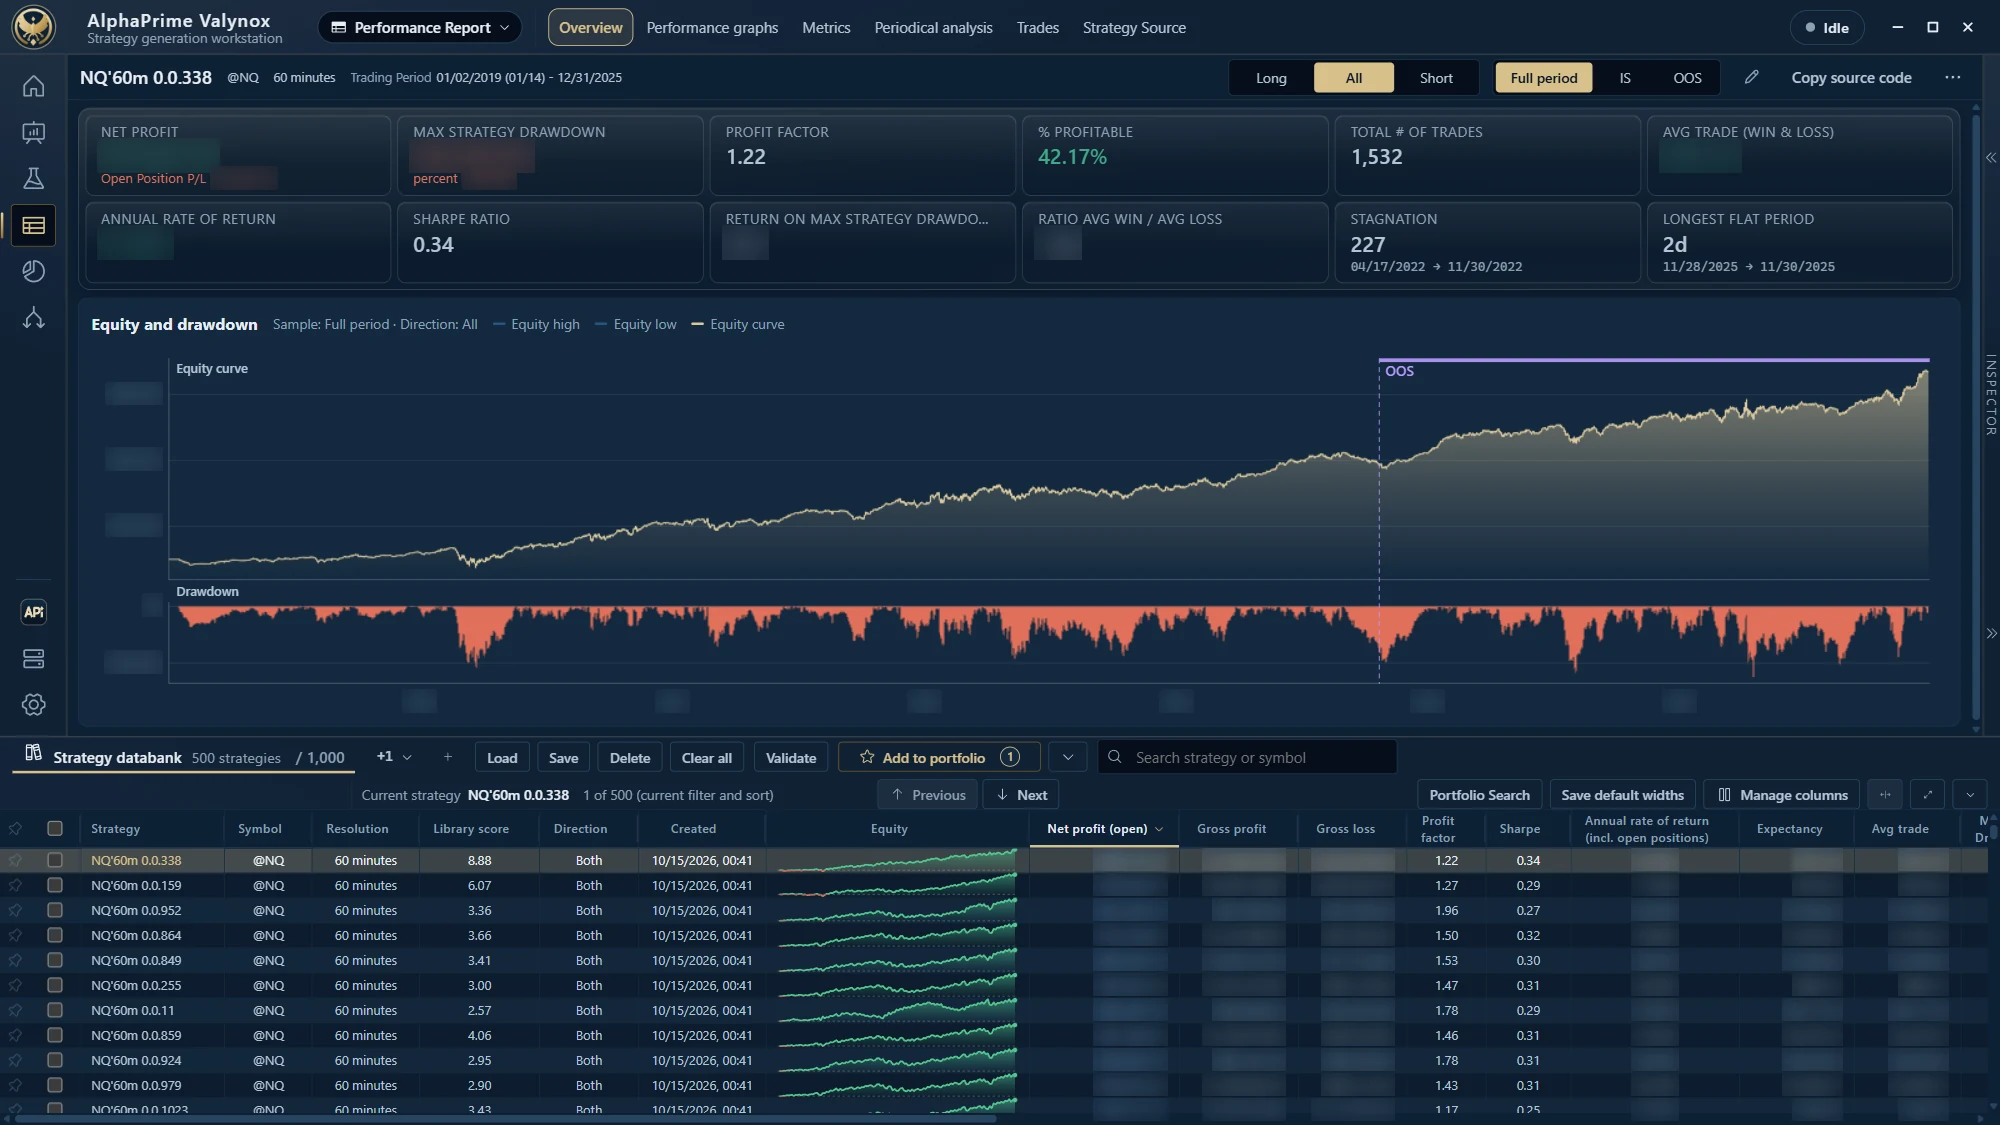Click the expand fullscreen databank icon

[1927, 795]
